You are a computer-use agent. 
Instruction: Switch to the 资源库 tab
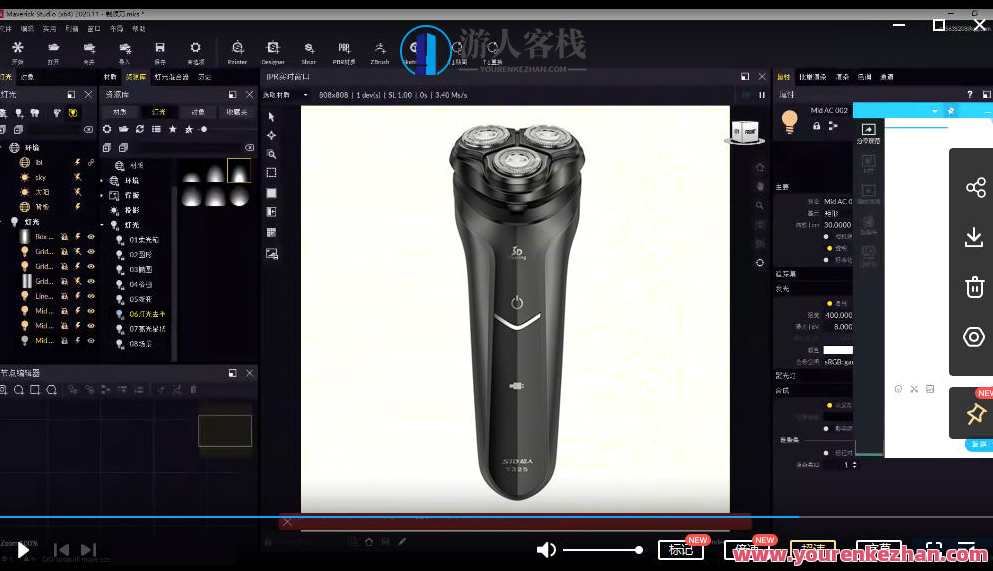(x=136, y=77)
